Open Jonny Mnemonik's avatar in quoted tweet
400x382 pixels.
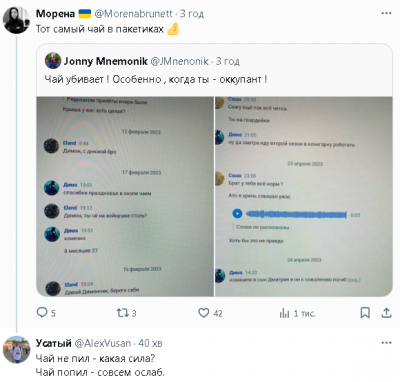53,61
